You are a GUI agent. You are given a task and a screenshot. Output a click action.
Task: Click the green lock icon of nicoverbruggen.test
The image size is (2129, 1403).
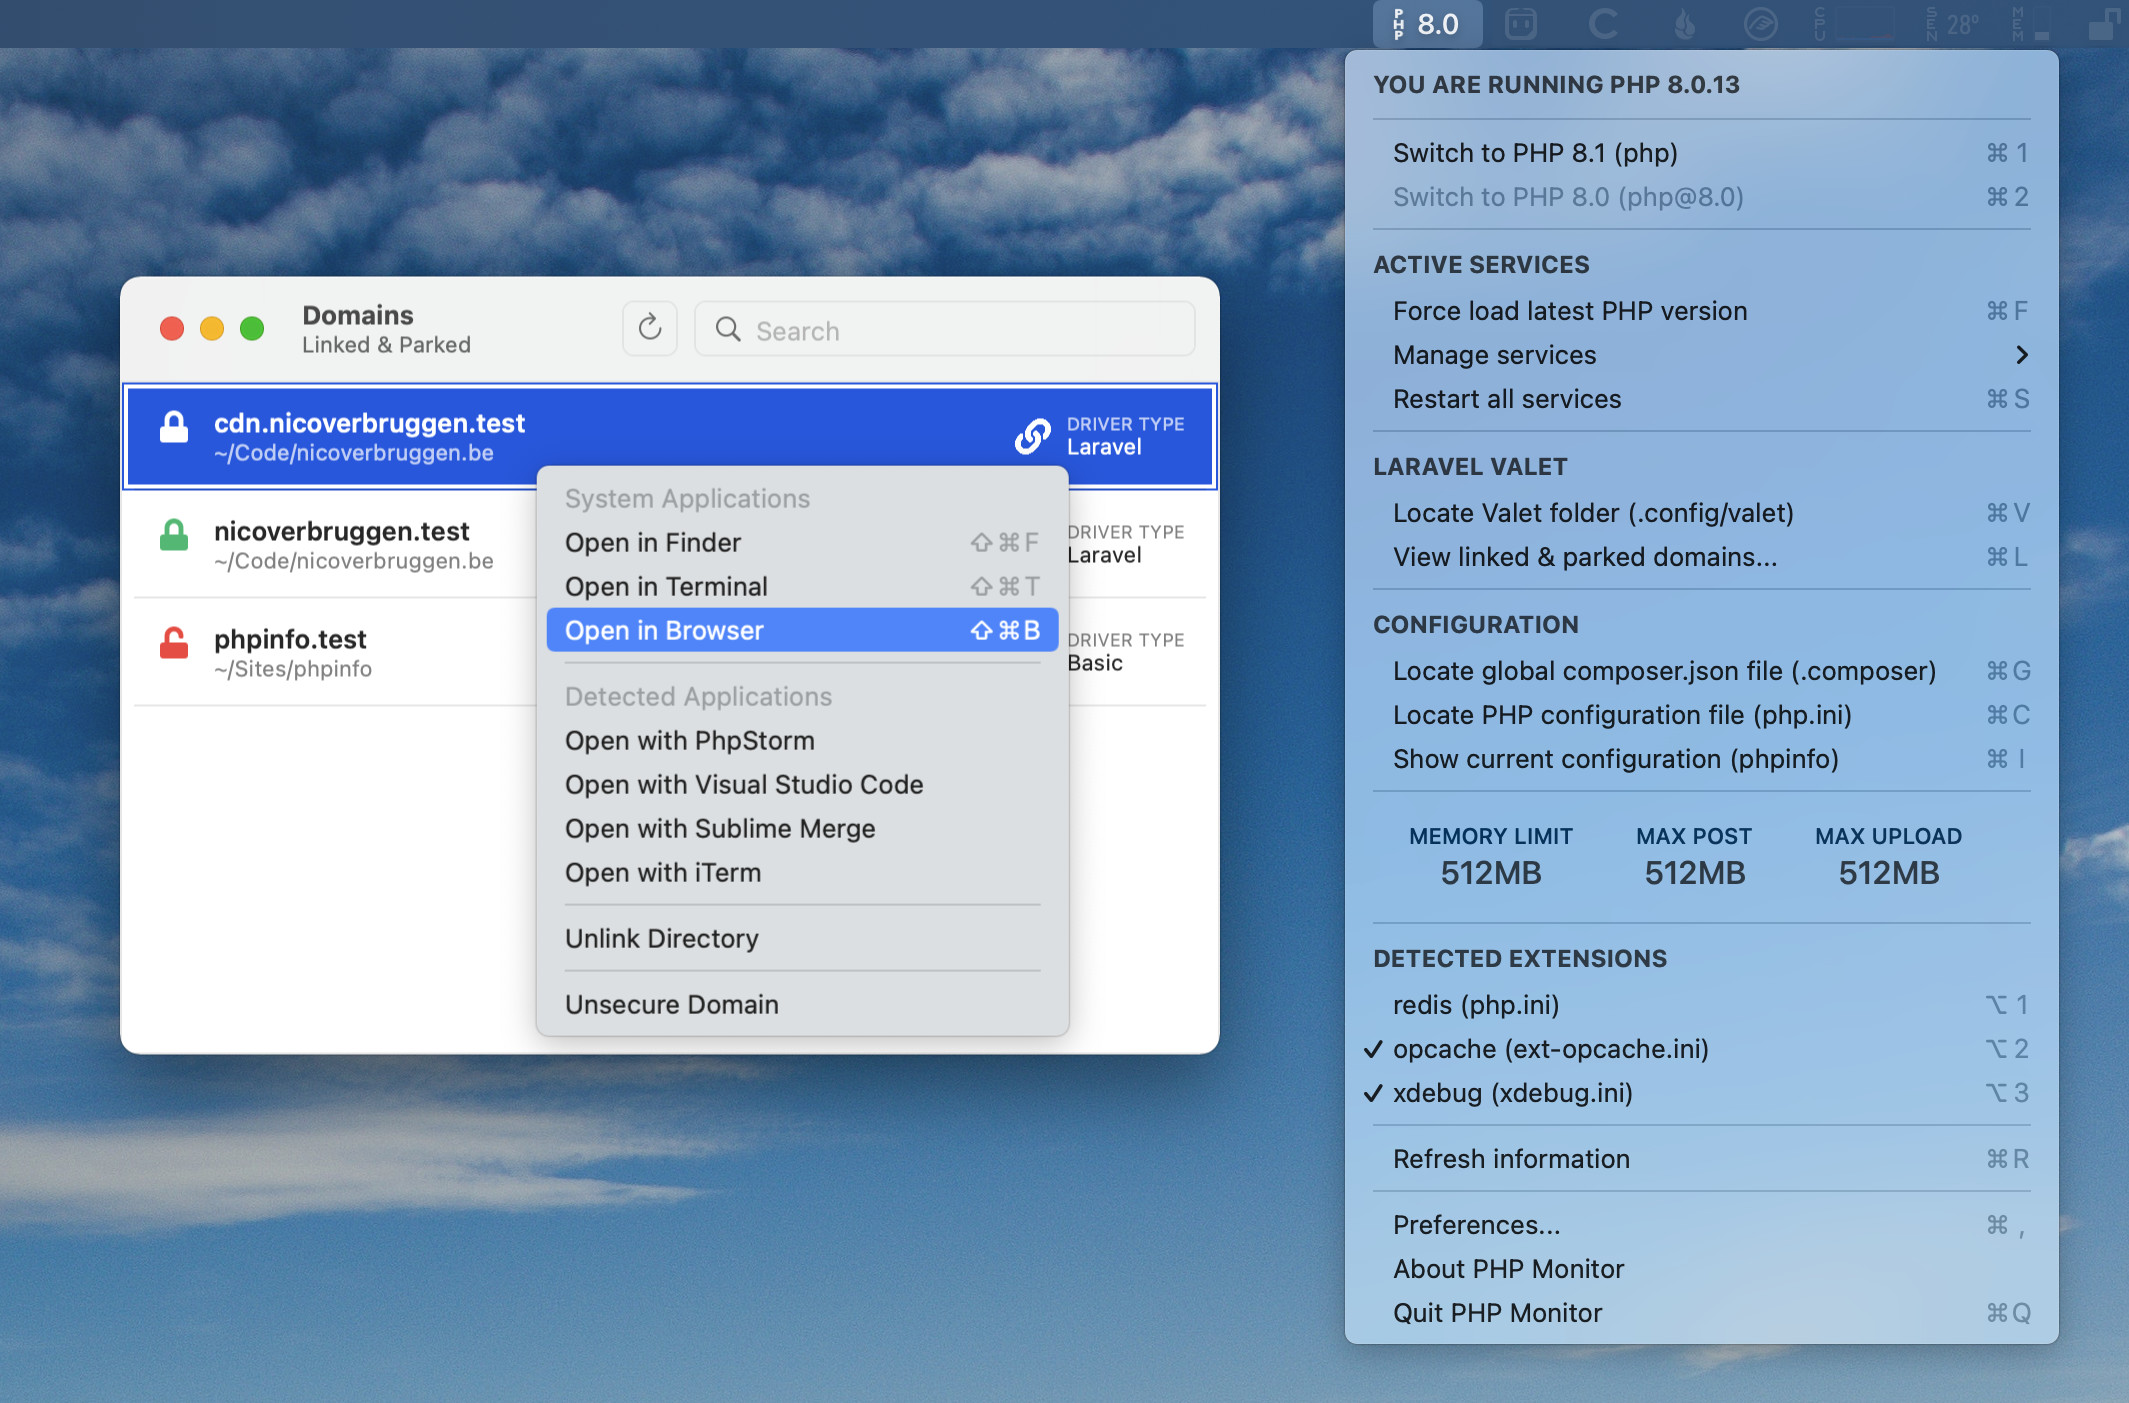tap(174, 535)
